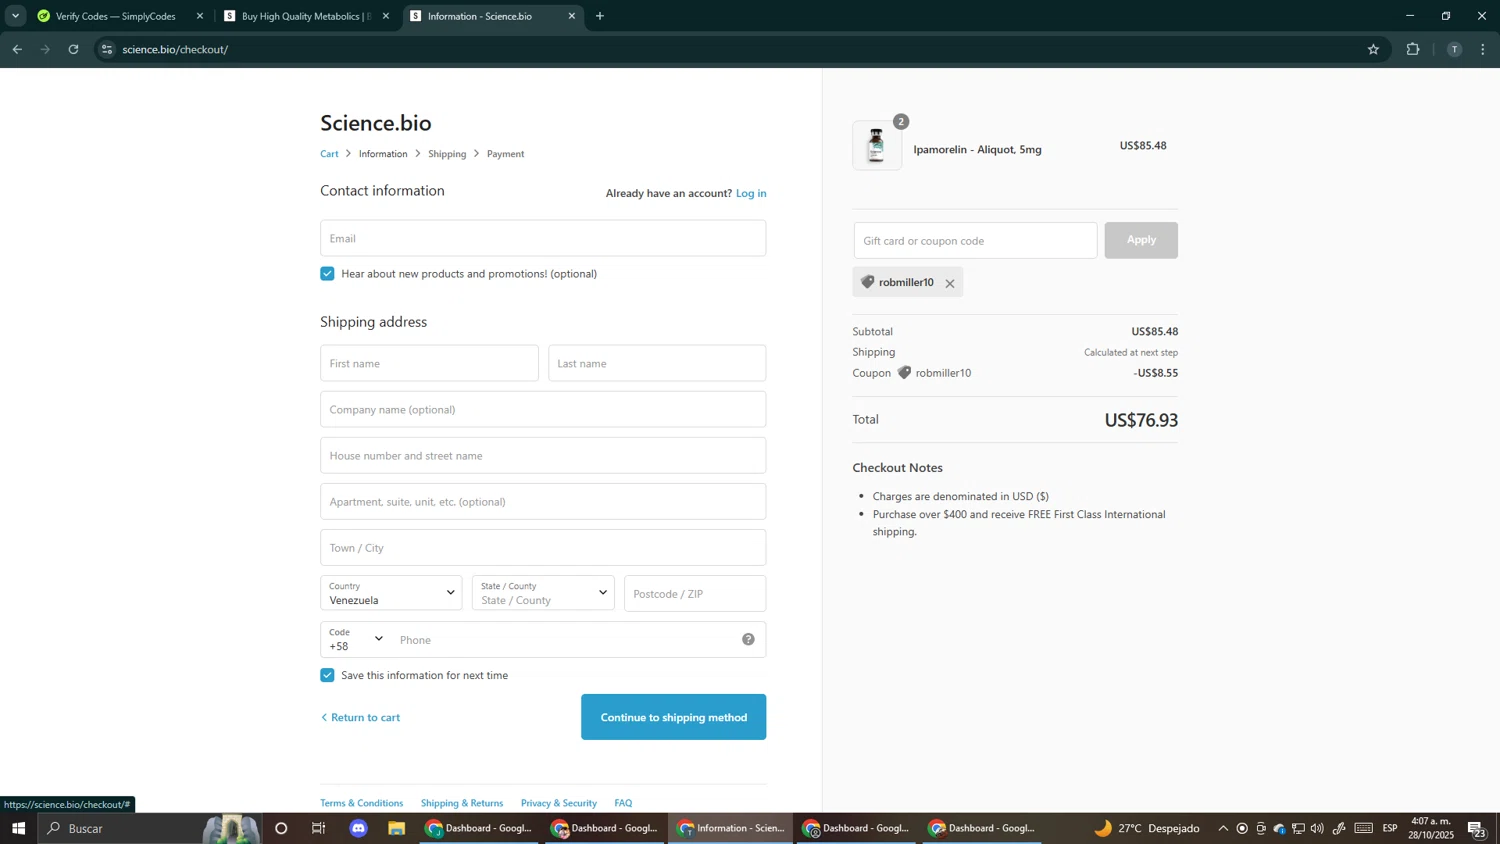Focus the First name field
The image size is (1500, 844).
429,363
